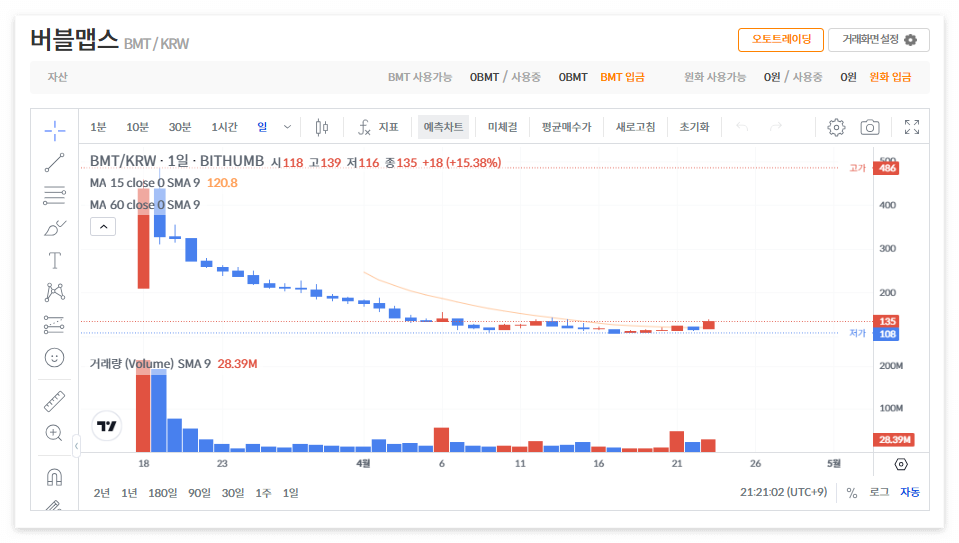Expand the time interval dropdown arrow

pyautogui.click(x=287, y=127)
